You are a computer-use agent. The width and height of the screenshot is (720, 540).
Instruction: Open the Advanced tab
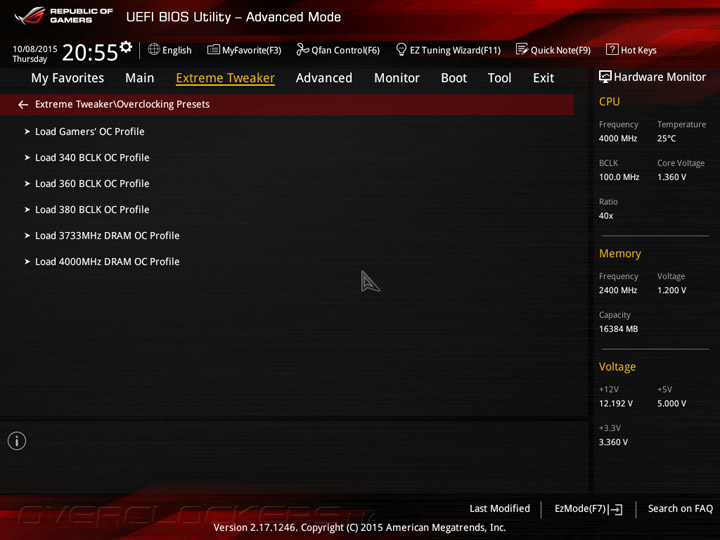pos(324,78)
